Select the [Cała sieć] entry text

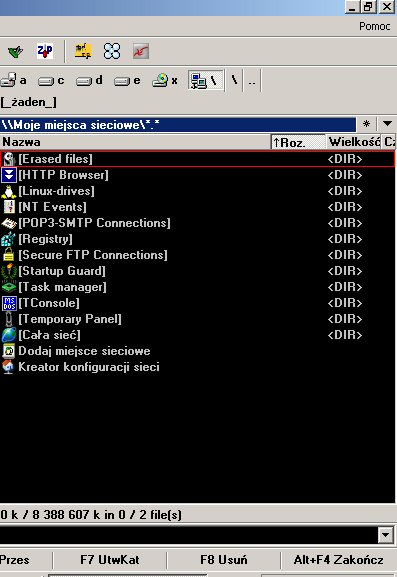(50, 335)
